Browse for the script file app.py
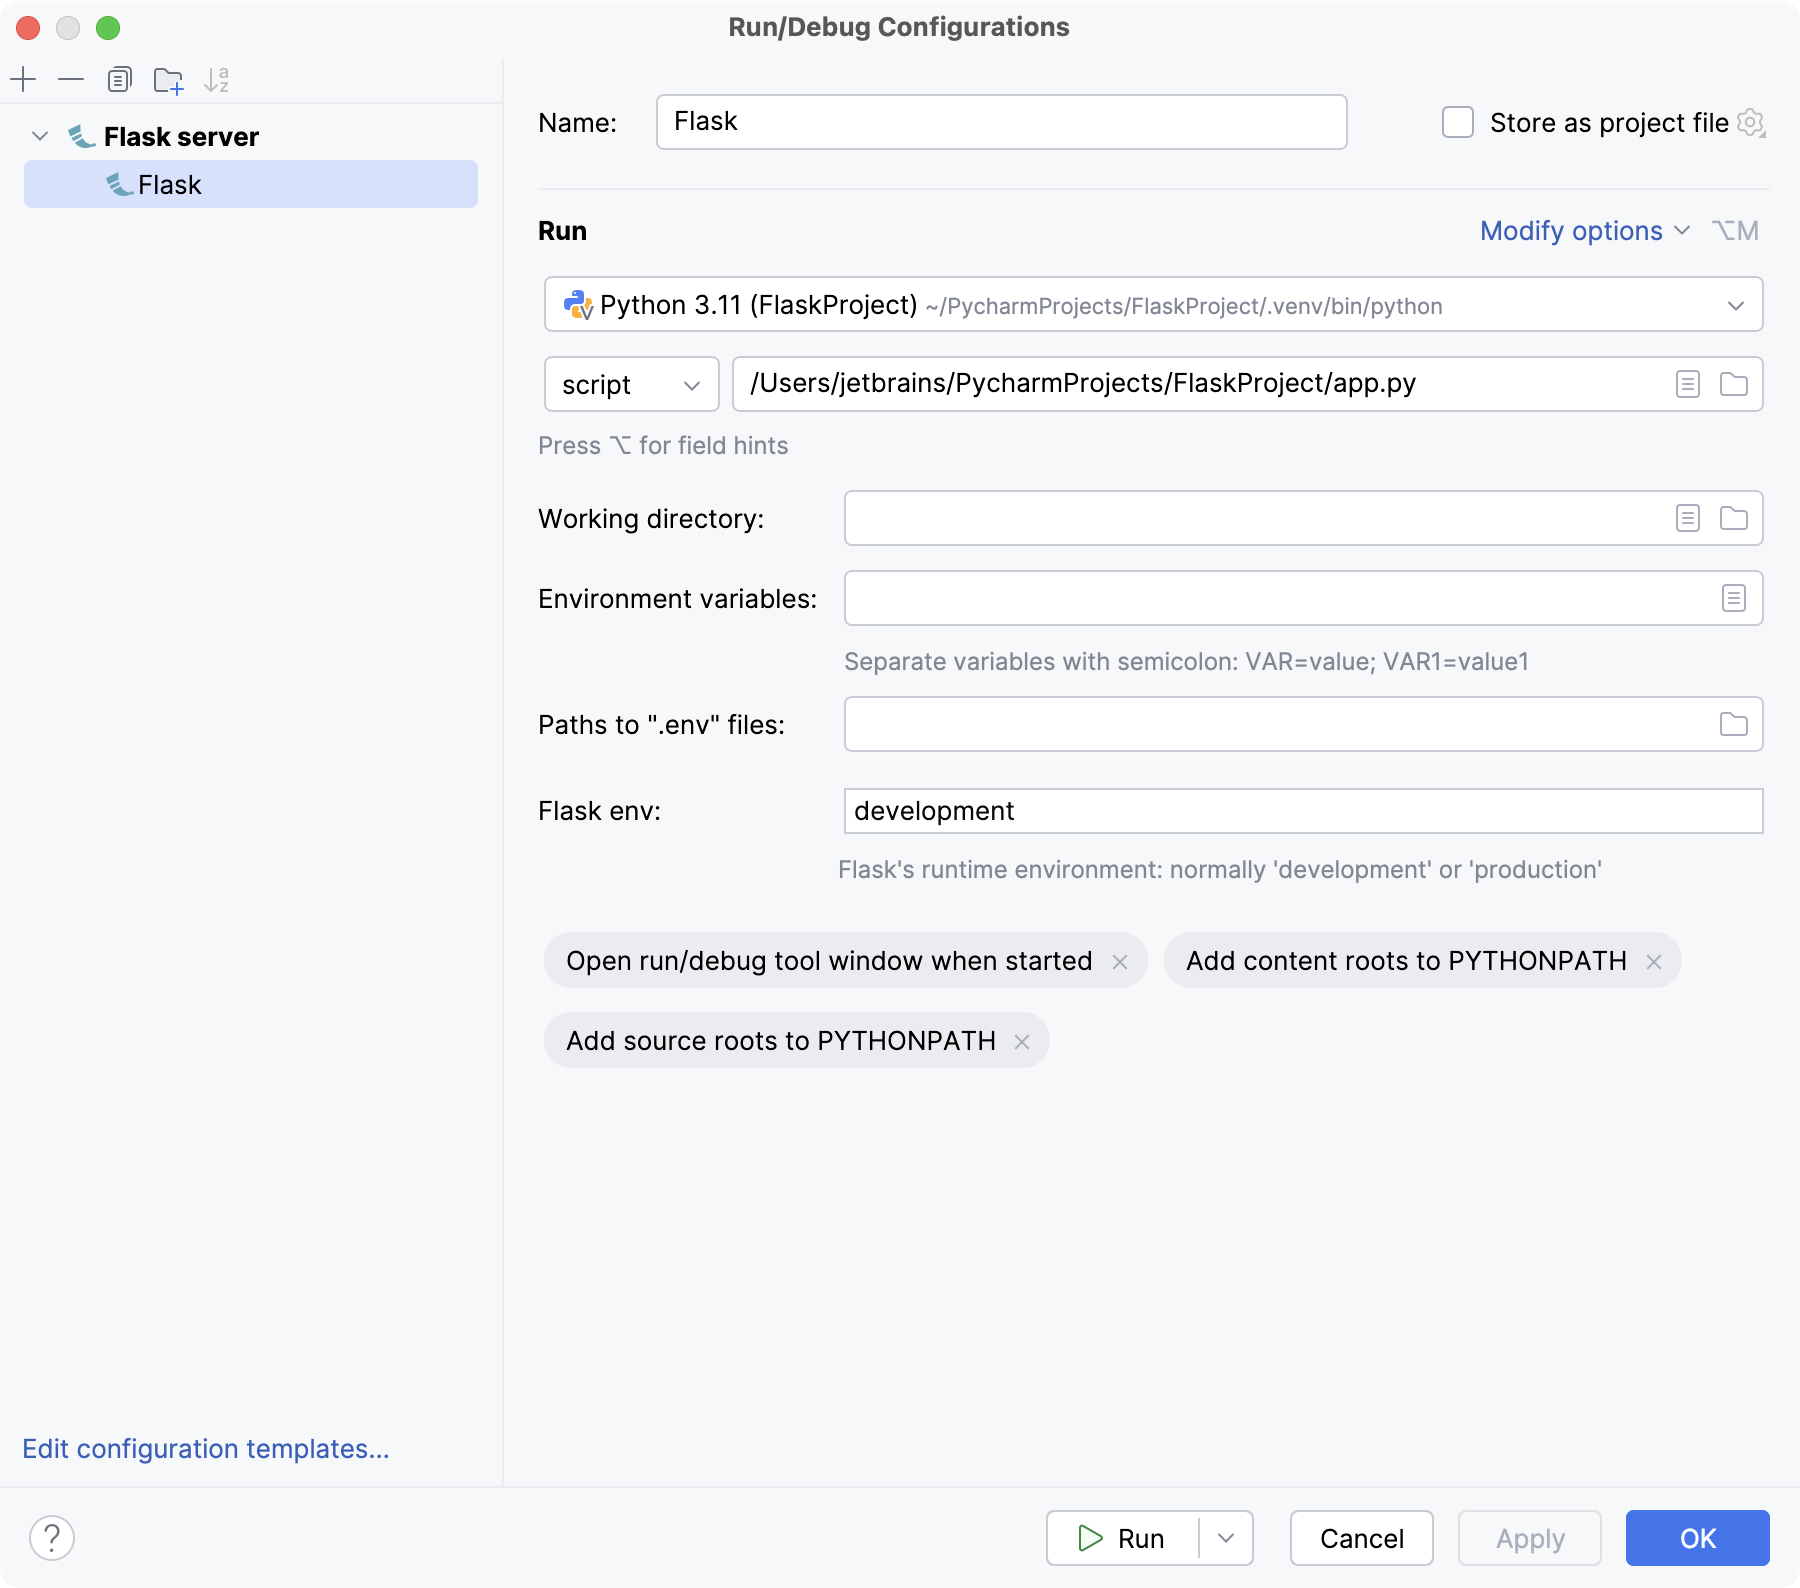The width and height of the screenshot is (1800, 1588). pyautogui.click(x=1735, y=384)
